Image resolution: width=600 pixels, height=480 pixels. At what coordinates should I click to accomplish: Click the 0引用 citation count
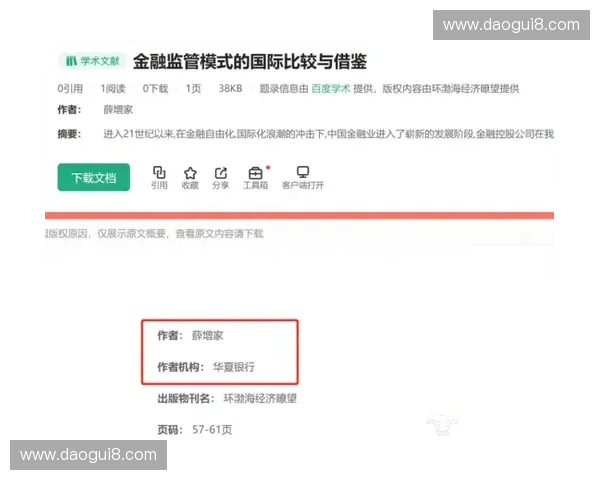point(70,89)
